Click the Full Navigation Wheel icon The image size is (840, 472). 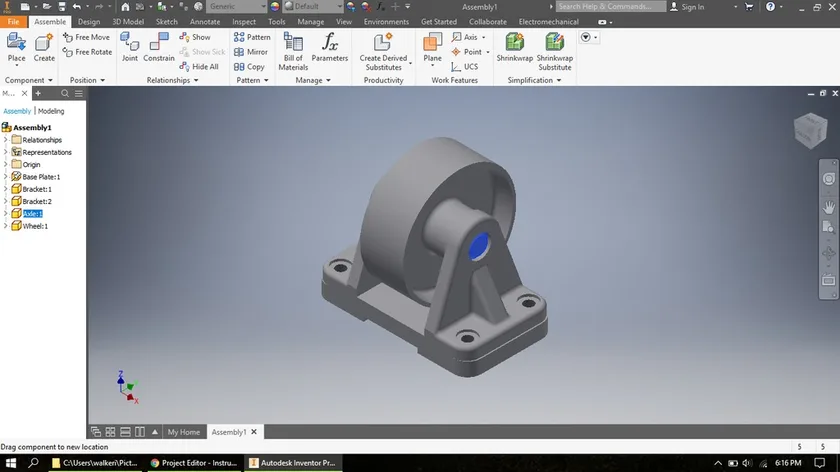click(x=829, y=179)
